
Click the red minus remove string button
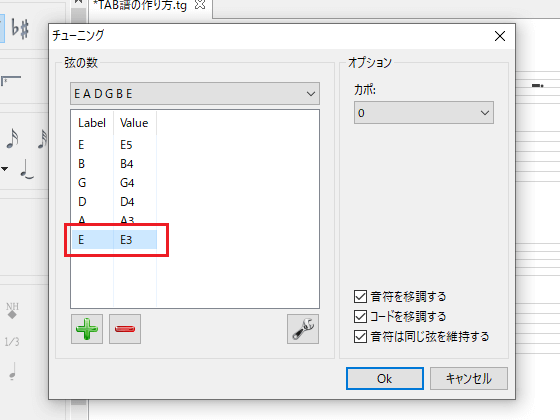pos(125,329)
